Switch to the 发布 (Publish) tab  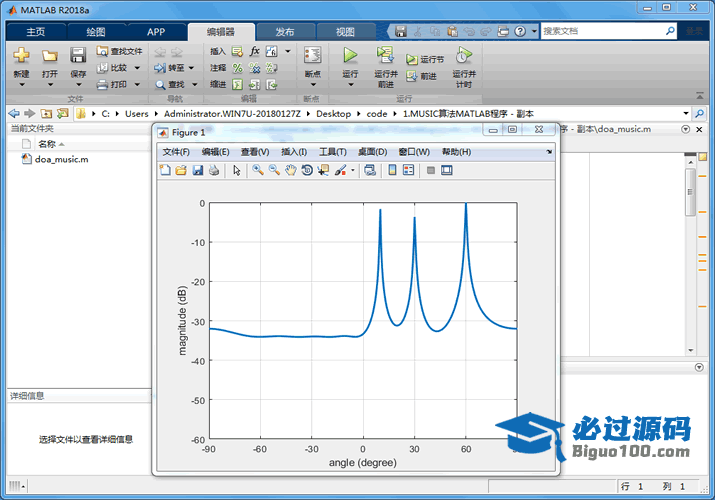tap(285, 32)
